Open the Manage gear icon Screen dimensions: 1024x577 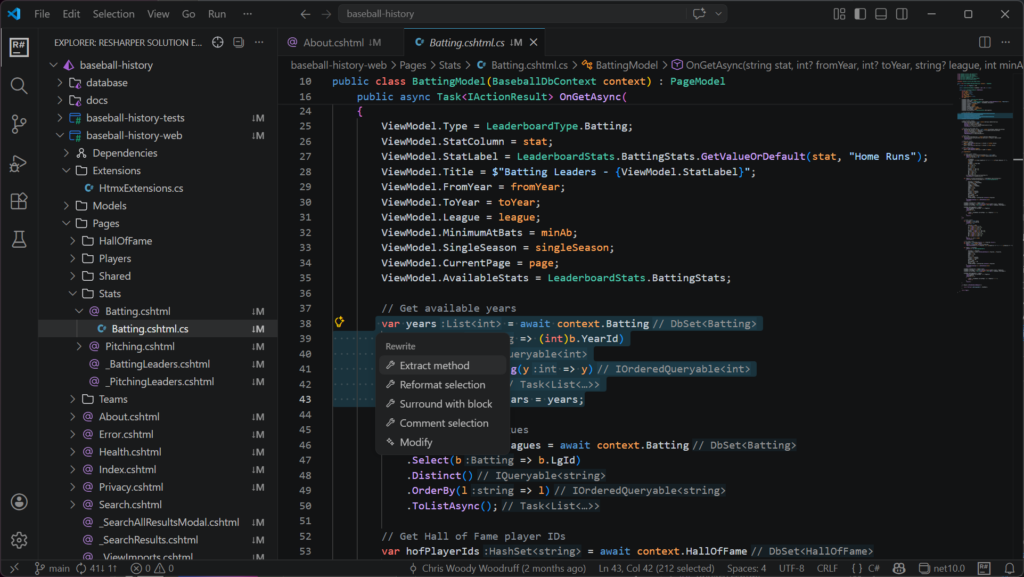tap(18, 540)
